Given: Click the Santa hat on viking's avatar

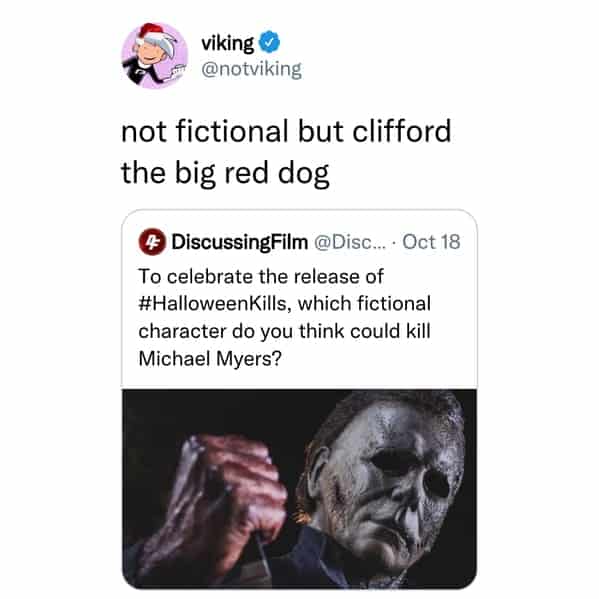Looking at the screenshot, I should point(155,34).
